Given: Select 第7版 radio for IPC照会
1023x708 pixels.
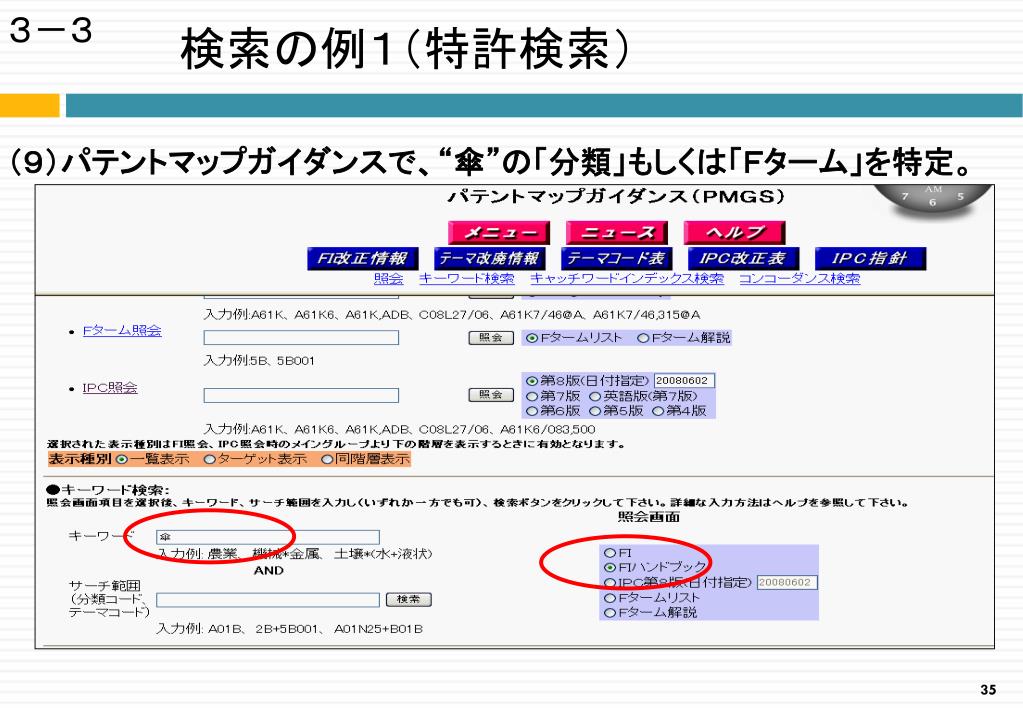Looking at the screenshot, I should 531,396.
